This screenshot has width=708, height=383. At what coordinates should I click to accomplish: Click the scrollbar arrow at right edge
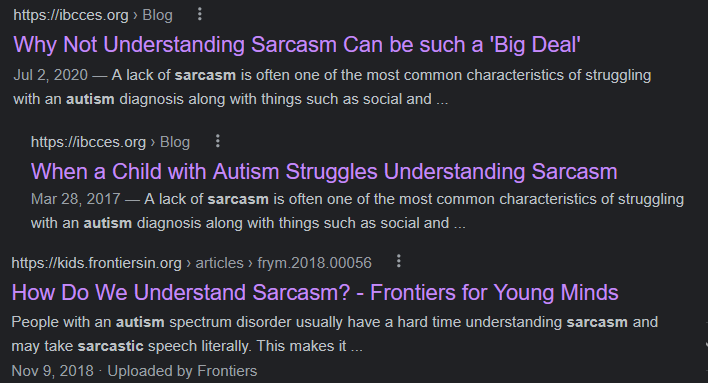[706, 346]
